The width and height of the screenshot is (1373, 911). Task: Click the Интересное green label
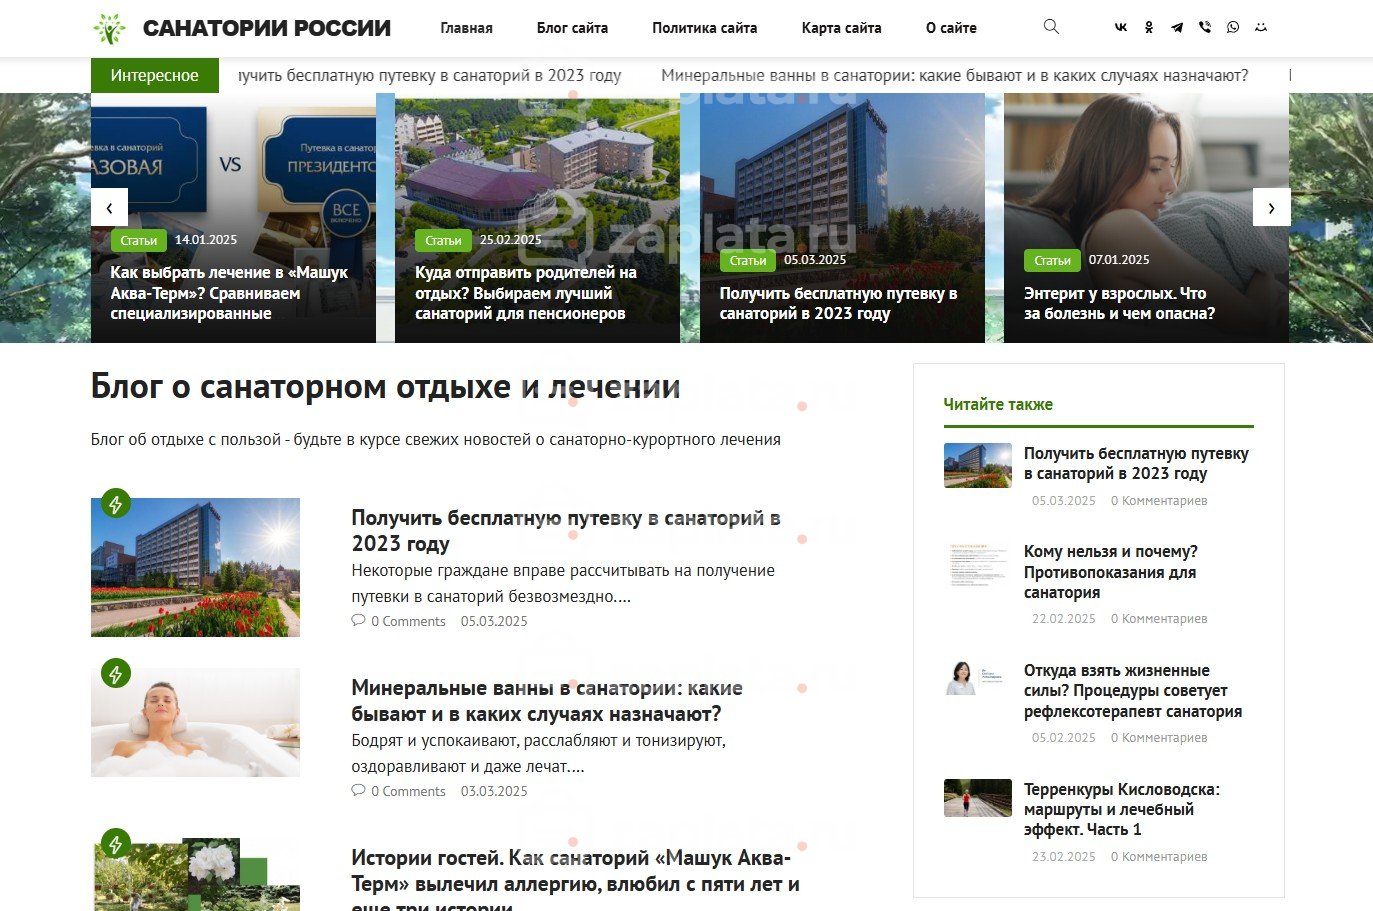[x=155, y=75]
